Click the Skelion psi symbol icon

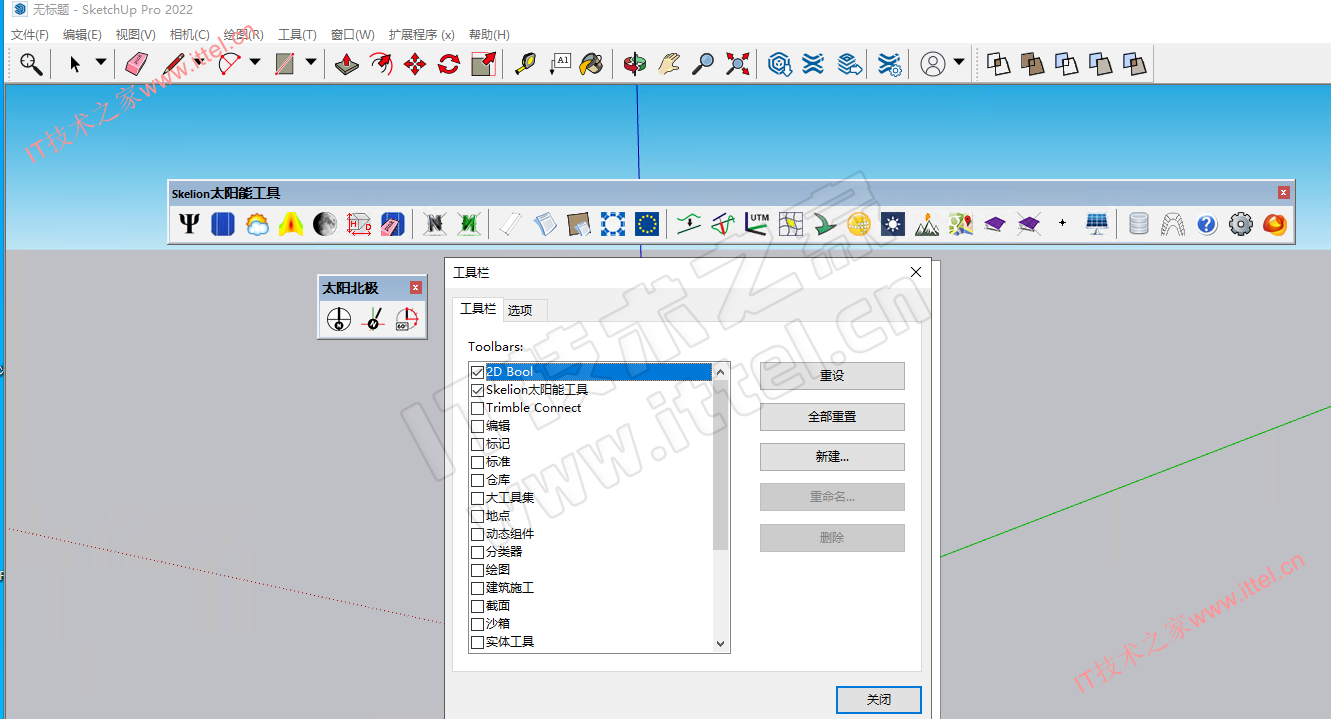[189, 224]
